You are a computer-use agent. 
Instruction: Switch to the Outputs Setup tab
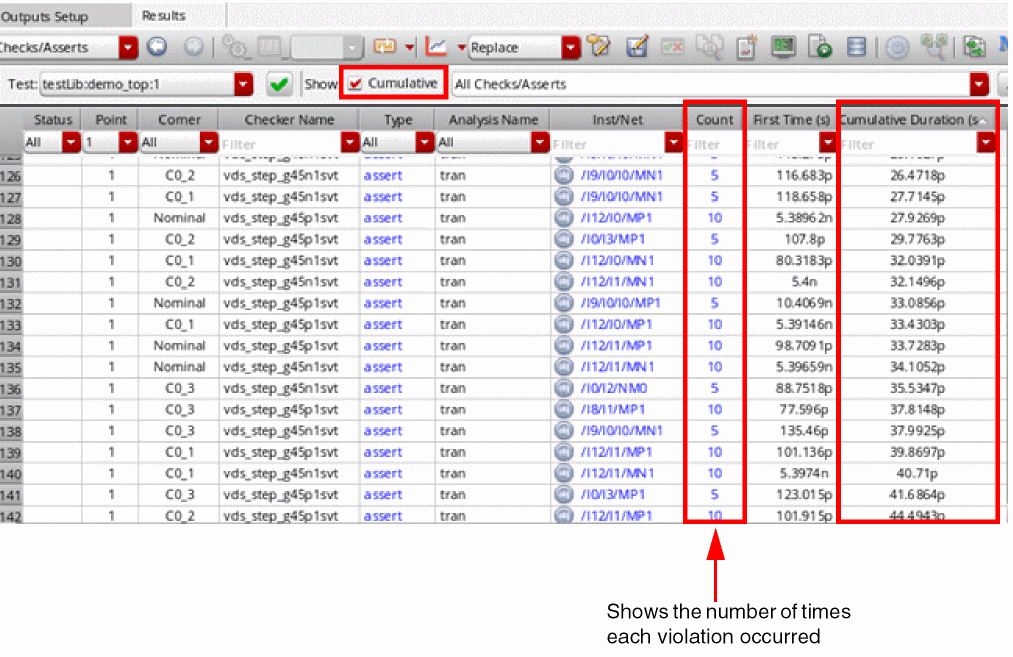tap(46, 17)
